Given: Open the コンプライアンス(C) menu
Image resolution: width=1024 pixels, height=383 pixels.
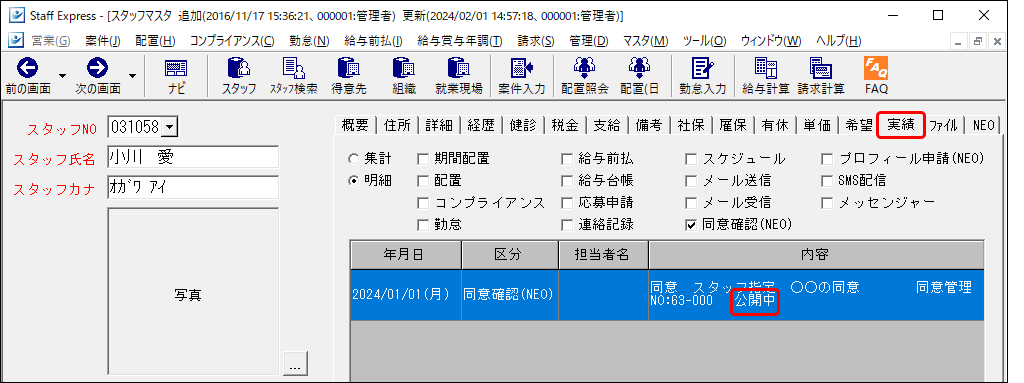Looking at the screenshot, I should [232, 41].
